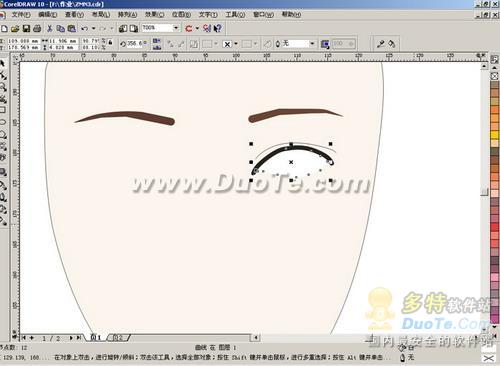Open the outline width 无 dropdown
The height and width of the screenshot is (366, 500).
point(312,43)
